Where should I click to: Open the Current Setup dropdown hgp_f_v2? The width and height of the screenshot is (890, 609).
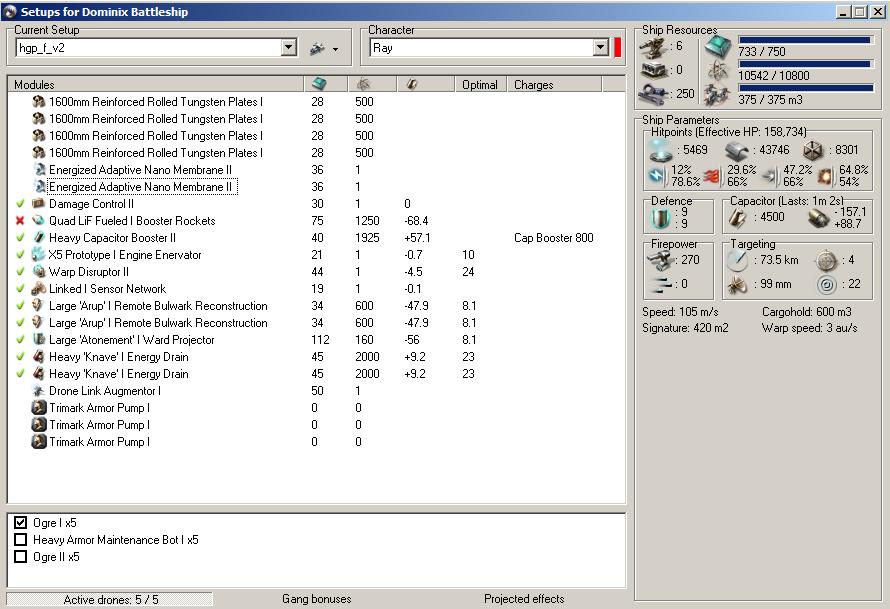click(x=289, y=48)
